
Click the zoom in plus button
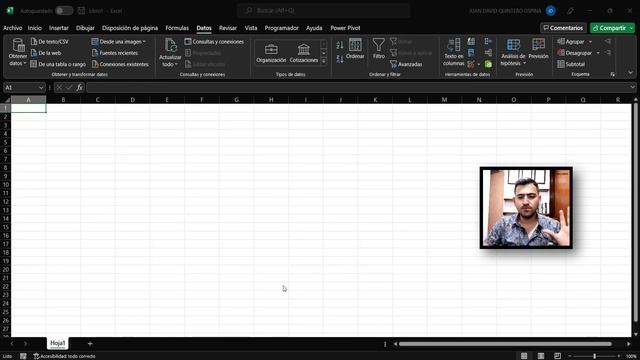pos(619,356)
